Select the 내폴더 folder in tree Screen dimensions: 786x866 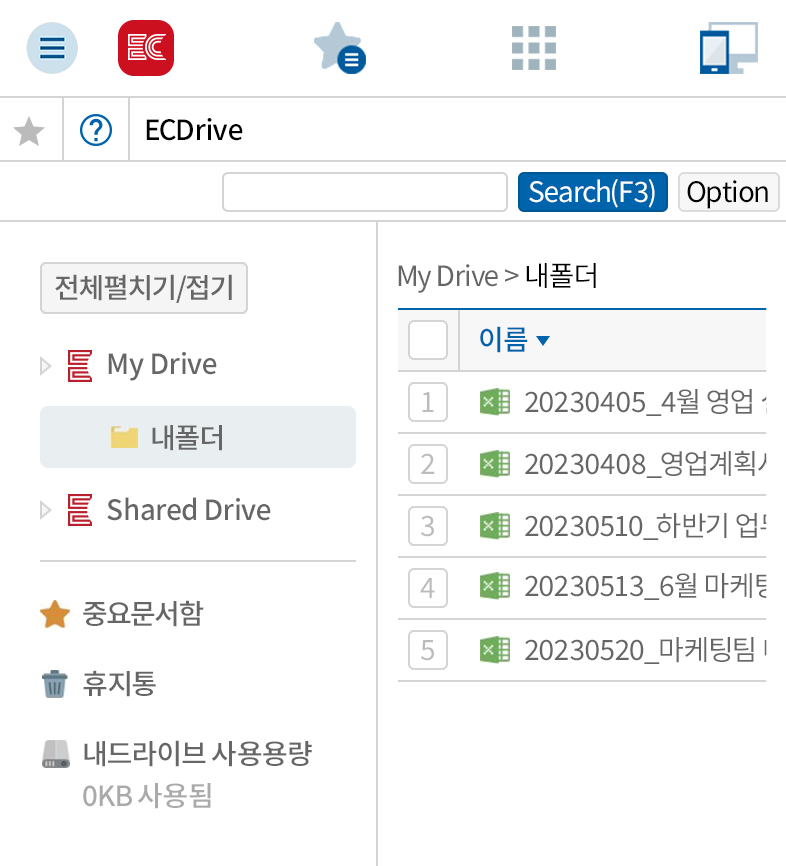tap(198, 437)
